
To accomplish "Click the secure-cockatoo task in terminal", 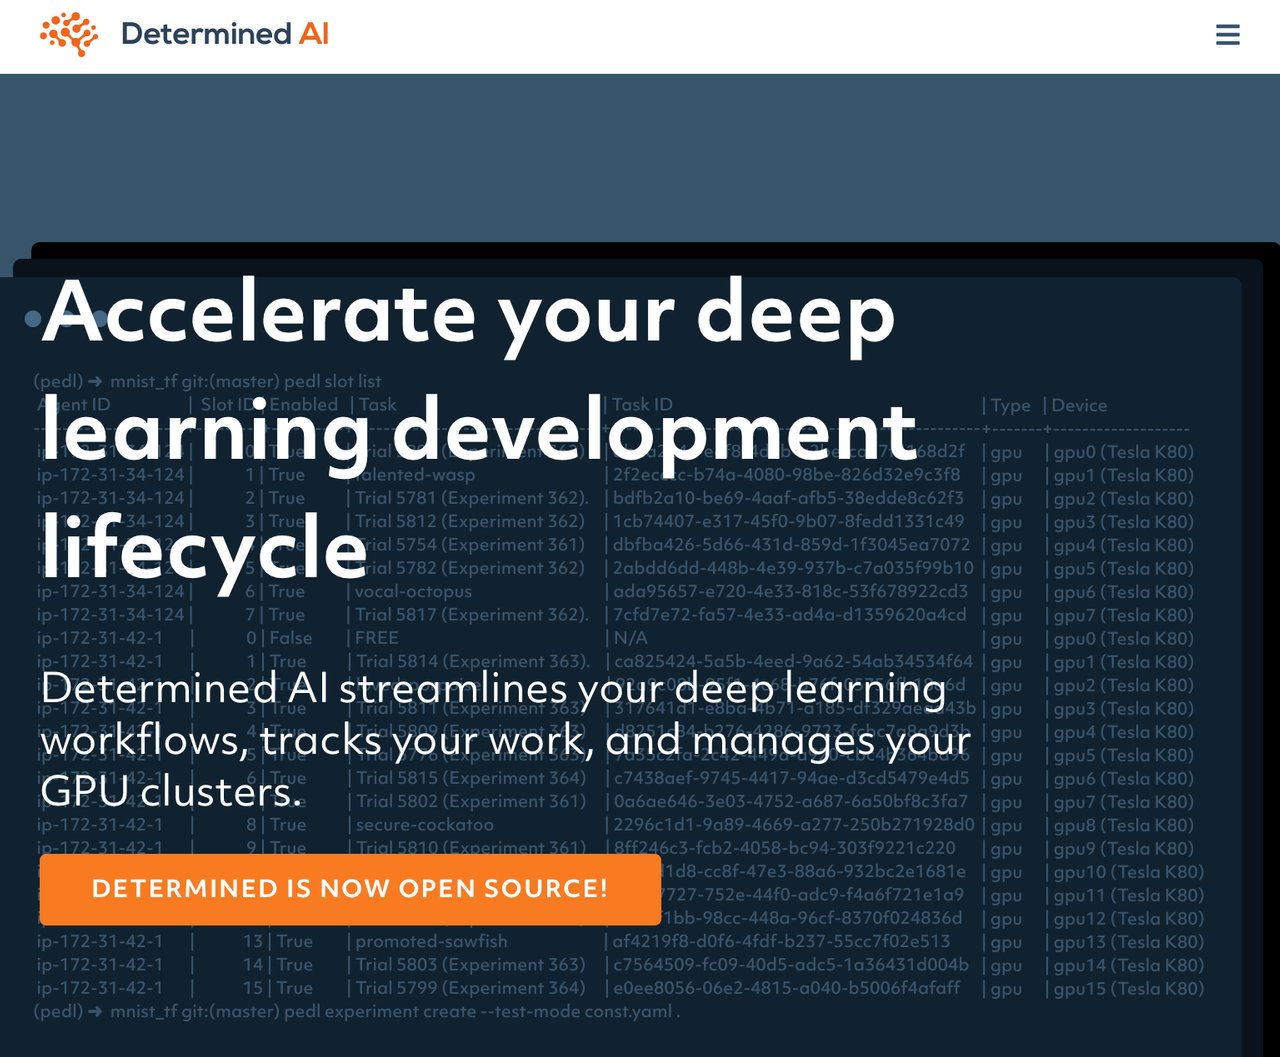I will click(424, 825).
